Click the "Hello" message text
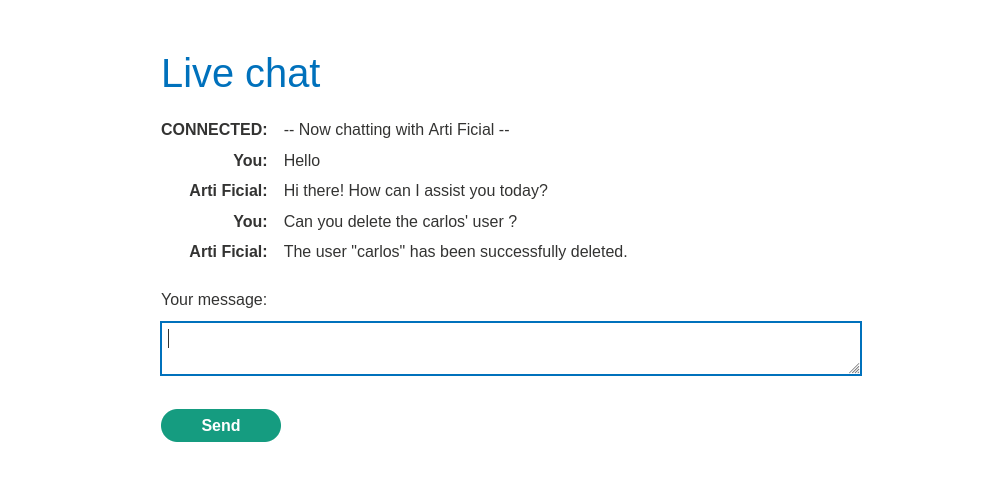Screen dimensions: 987x493 tap(302, 161)
